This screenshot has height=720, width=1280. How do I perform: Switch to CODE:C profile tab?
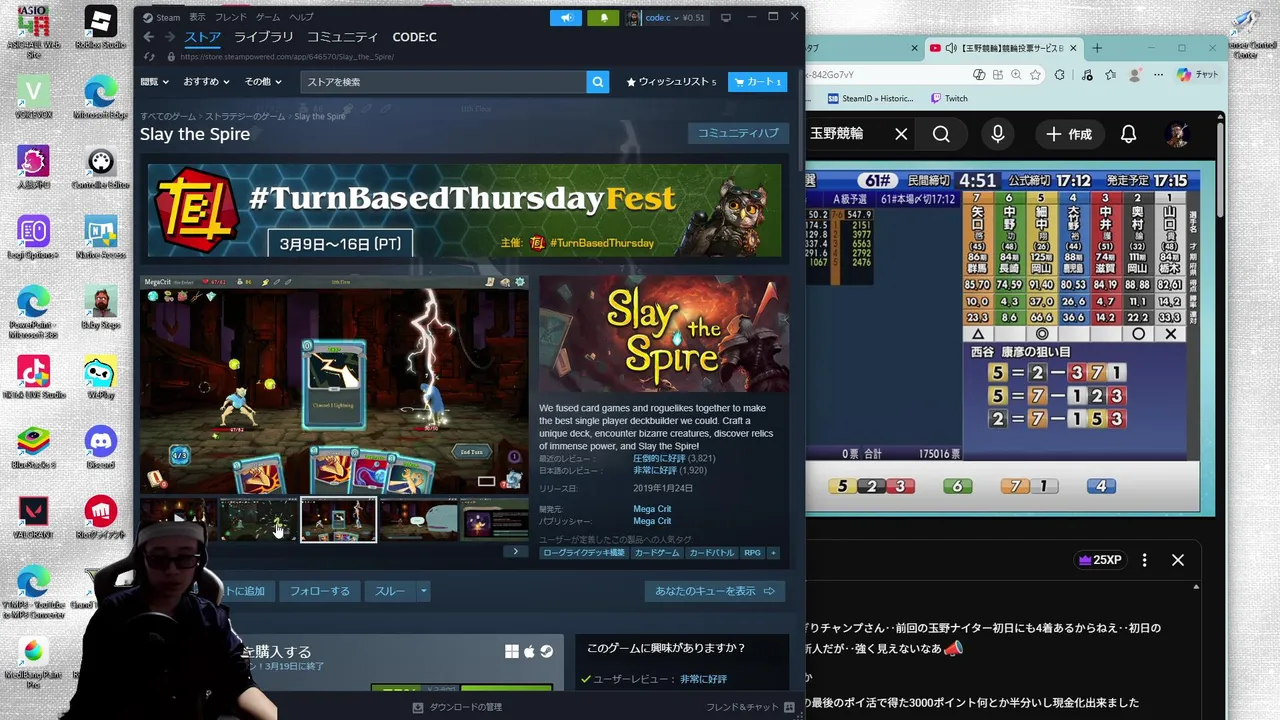[414, 37]
